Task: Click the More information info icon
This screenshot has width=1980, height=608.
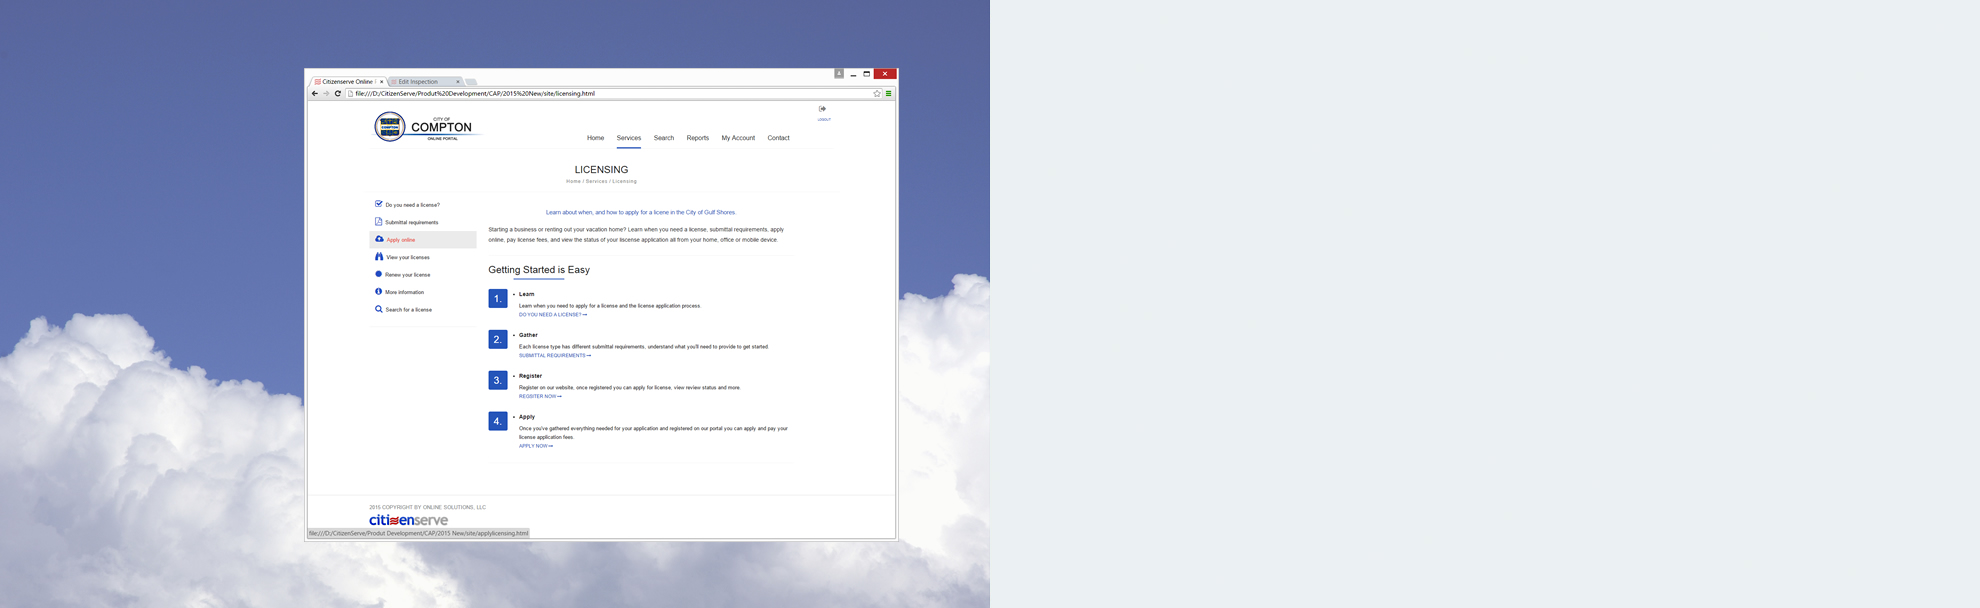Action: pos(378,292)
